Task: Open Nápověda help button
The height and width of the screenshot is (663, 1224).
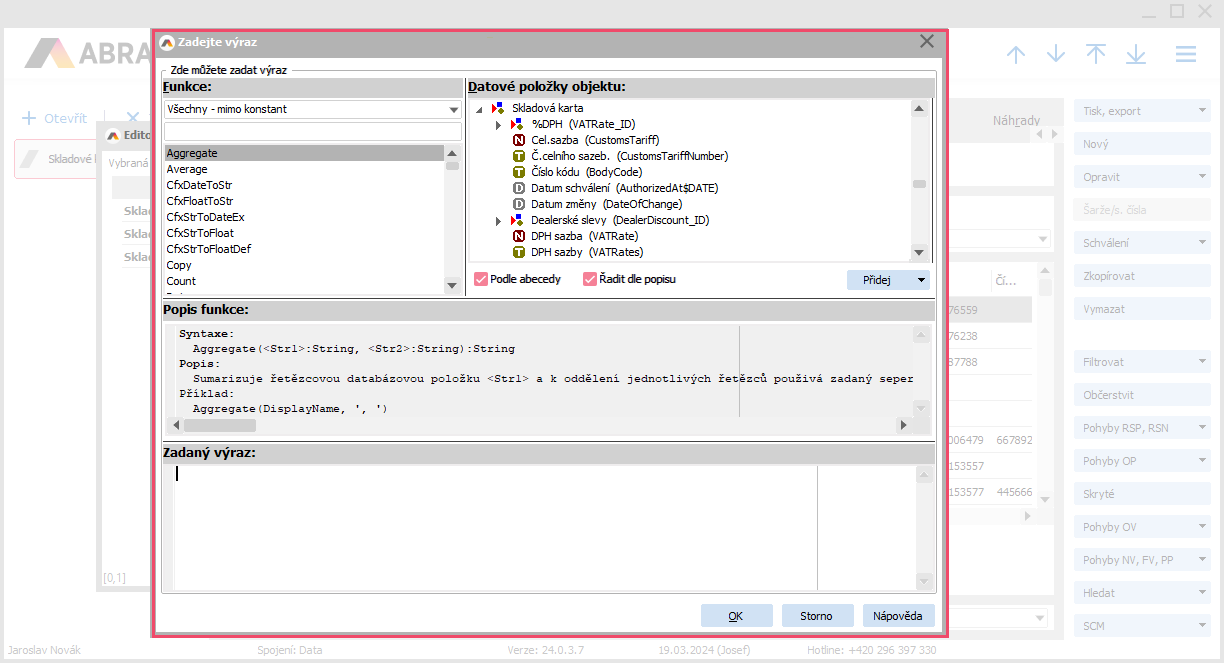Action: (x=898, y=616)
